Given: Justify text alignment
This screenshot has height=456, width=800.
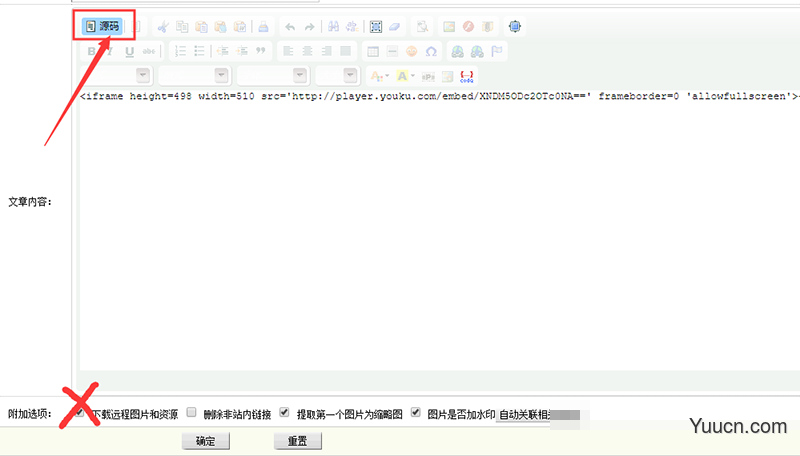Looking at the screenshot, I should click(345, 51).
